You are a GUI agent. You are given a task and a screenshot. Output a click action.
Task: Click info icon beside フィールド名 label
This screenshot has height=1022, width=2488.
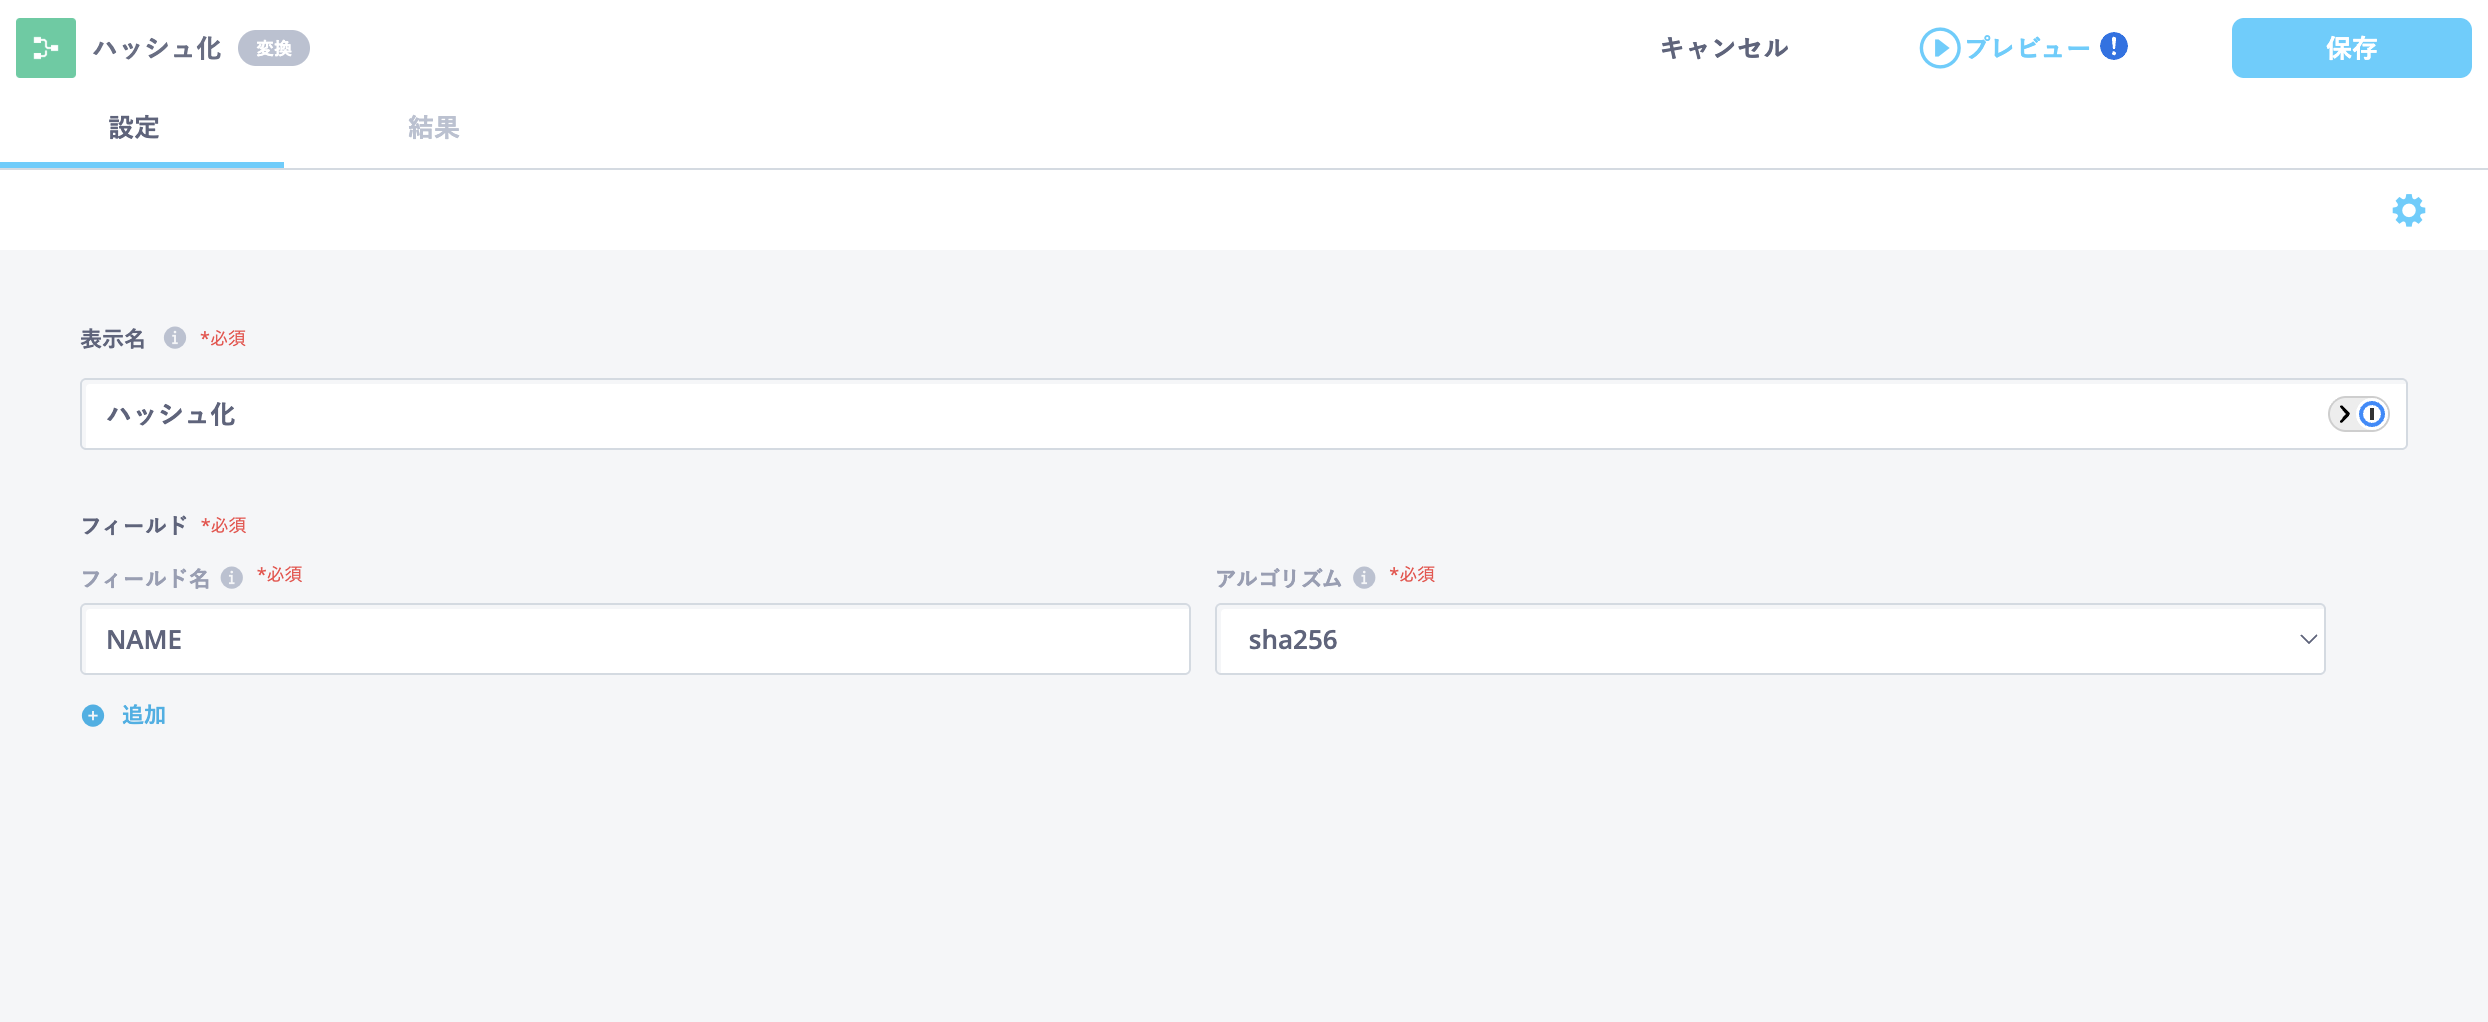pyautogui.click(x=232, y=578)
